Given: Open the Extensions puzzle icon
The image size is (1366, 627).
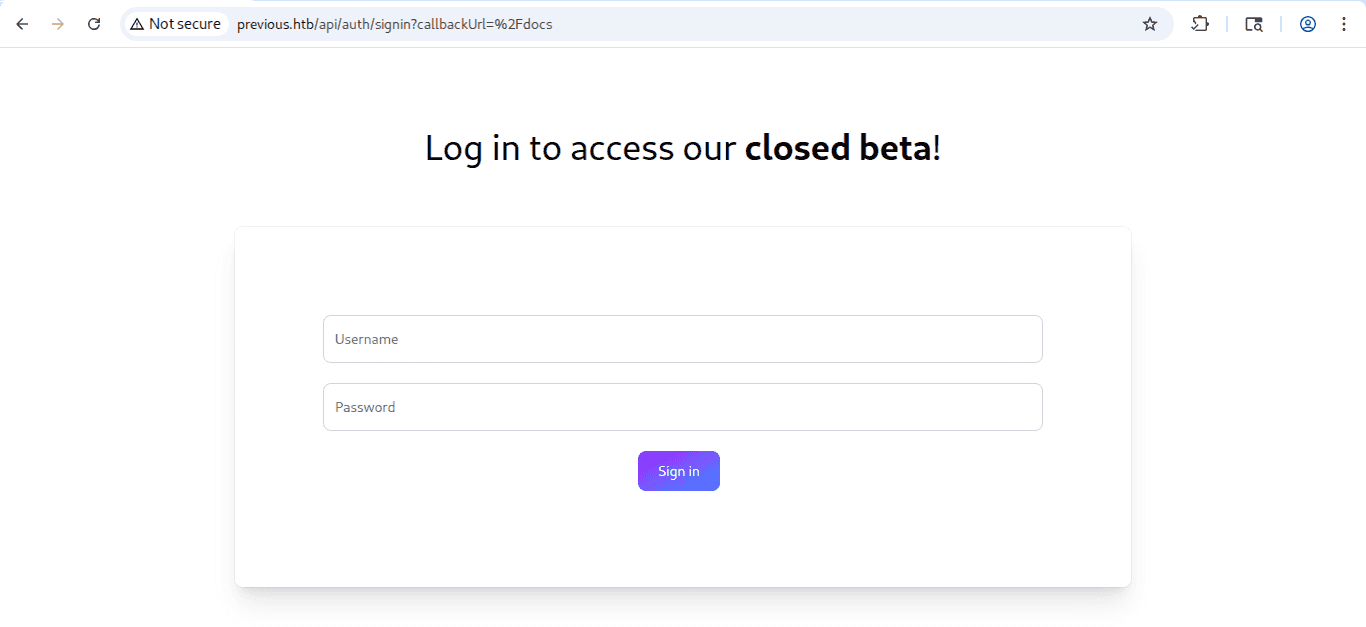Looking at the screenshot, I should coord(1200,24).
